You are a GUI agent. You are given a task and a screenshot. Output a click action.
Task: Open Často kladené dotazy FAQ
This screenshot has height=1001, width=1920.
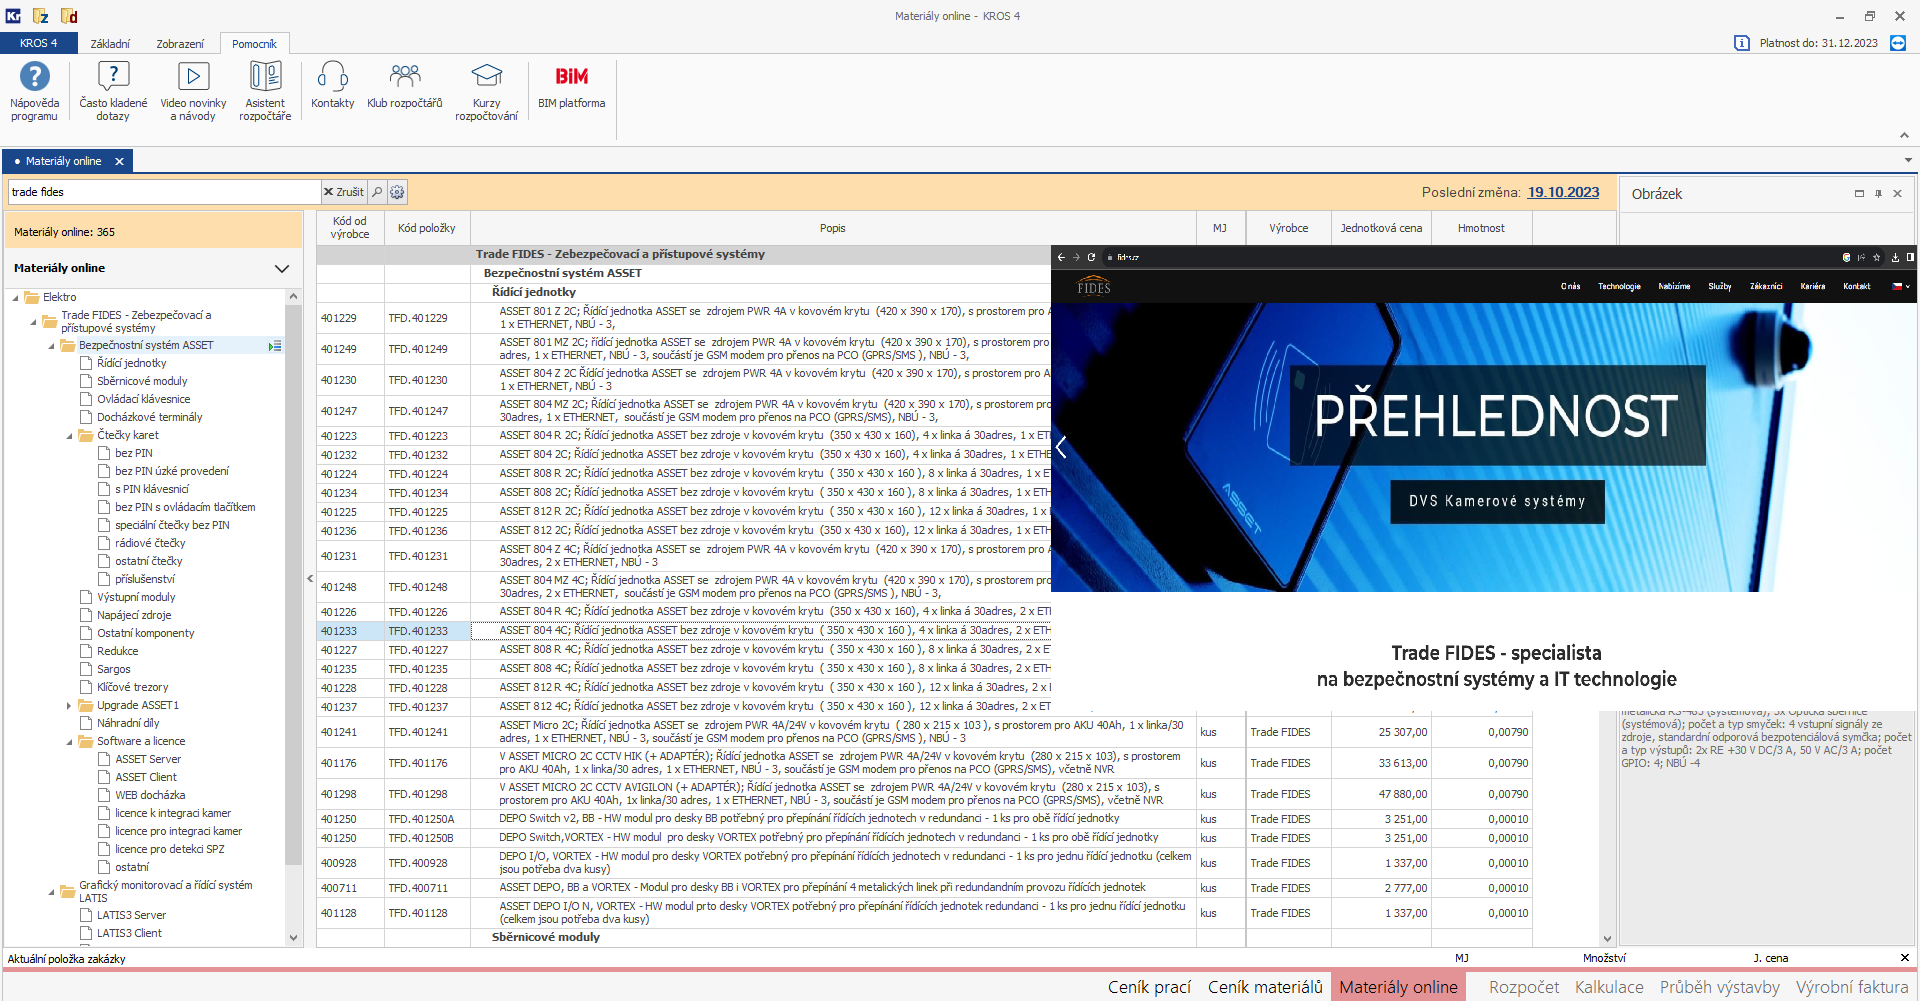coord(113,91)
